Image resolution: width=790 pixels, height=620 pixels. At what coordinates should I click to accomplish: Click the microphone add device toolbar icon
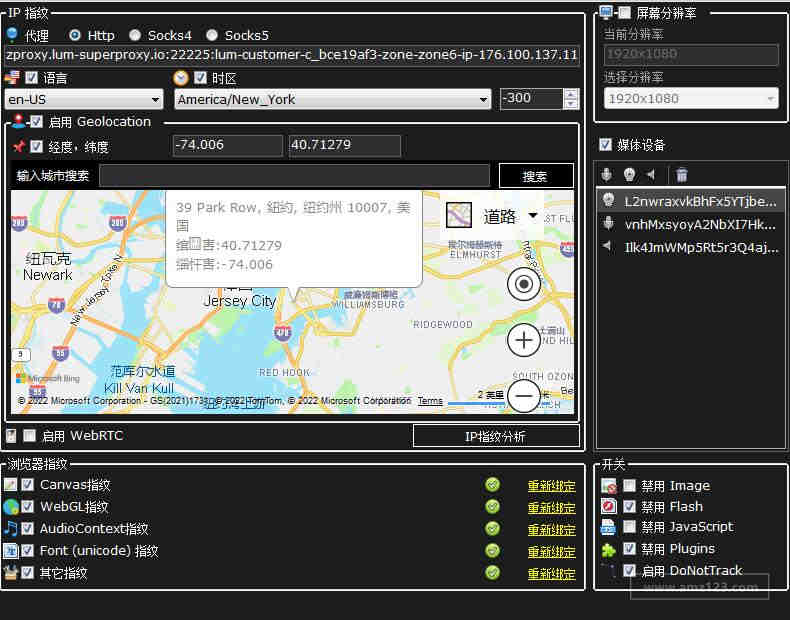point(607,174)
